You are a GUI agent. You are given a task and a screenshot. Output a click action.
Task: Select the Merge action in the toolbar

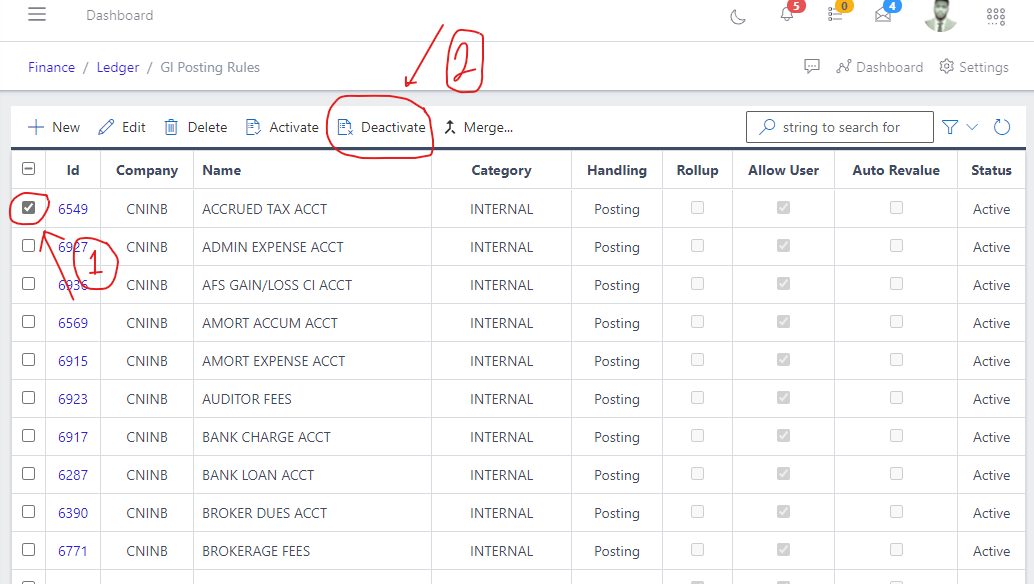pyautogui.click(x=478, y=127)
